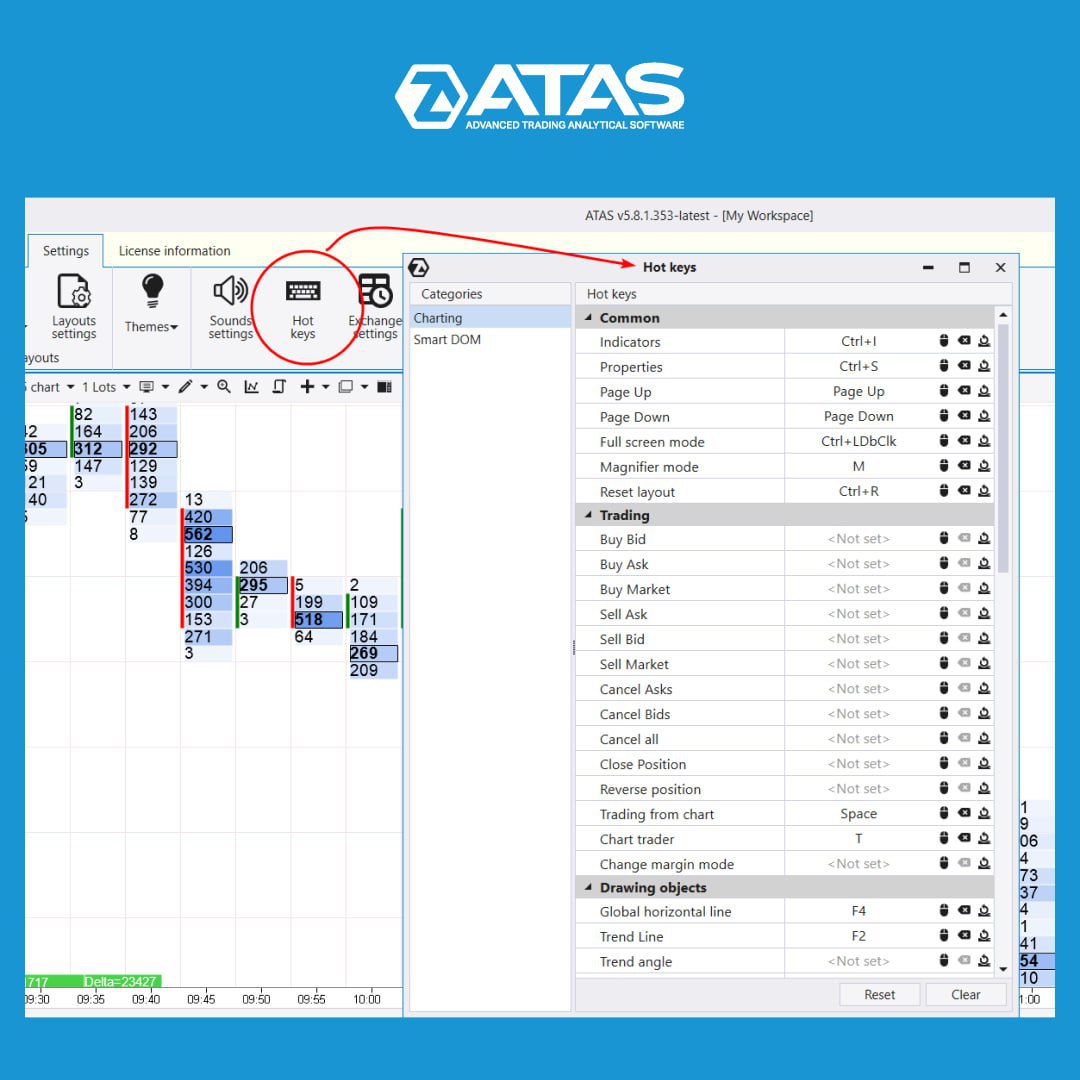The height and width of the screenshot is (1080, 1080).
Task: Clear the Trading from chart Space hotkey
Action: coord(964,813)
